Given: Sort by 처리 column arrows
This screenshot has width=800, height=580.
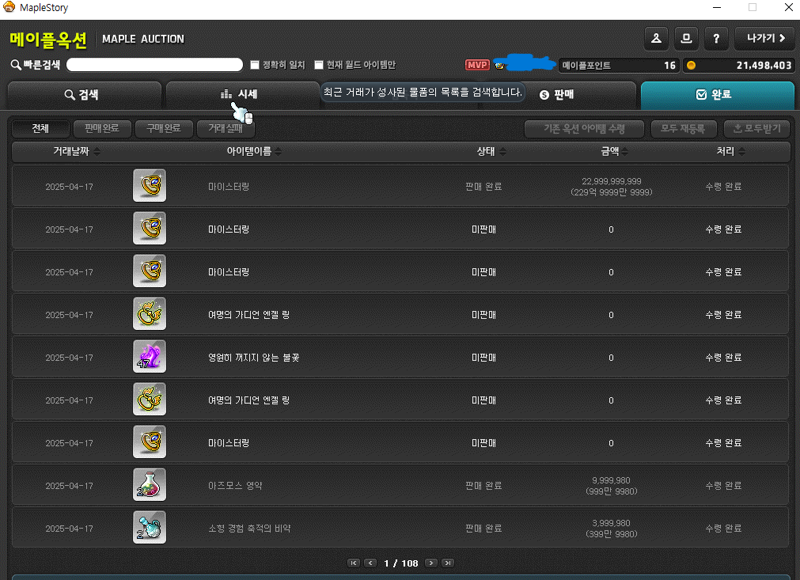Looking at the screenshot, I should point(742,152).
